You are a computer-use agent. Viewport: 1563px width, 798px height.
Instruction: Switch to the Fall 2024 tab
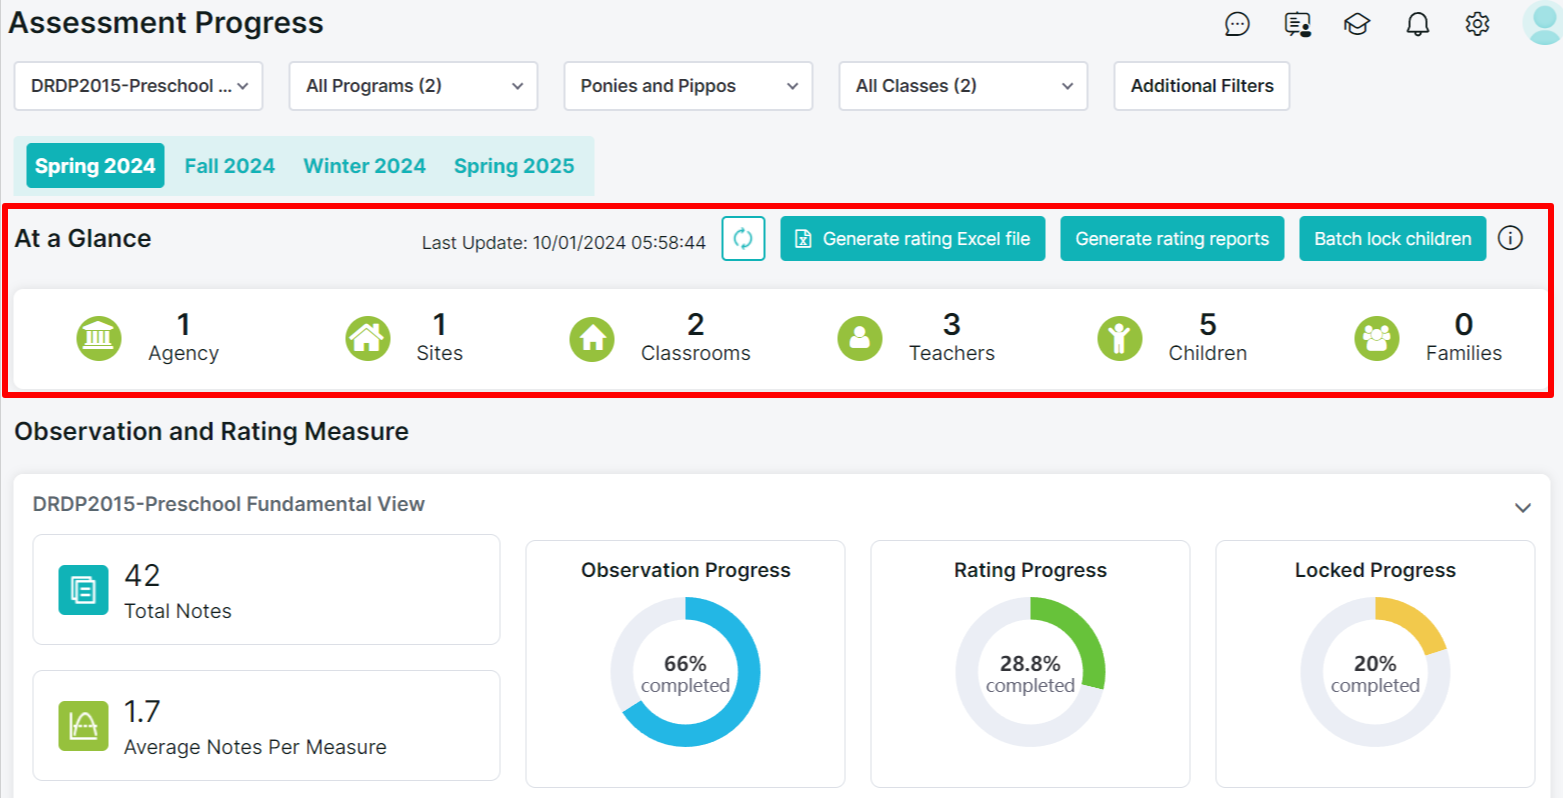(229, 166)
